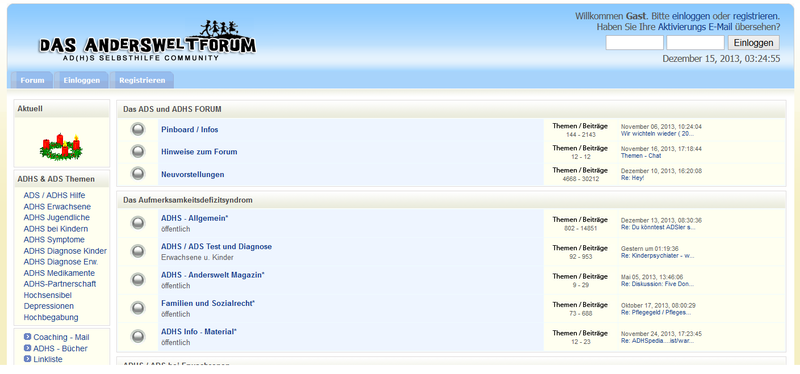Click sidebar link ADHS Symptome
Screen dimensions: 800x374
pos(54,240)
